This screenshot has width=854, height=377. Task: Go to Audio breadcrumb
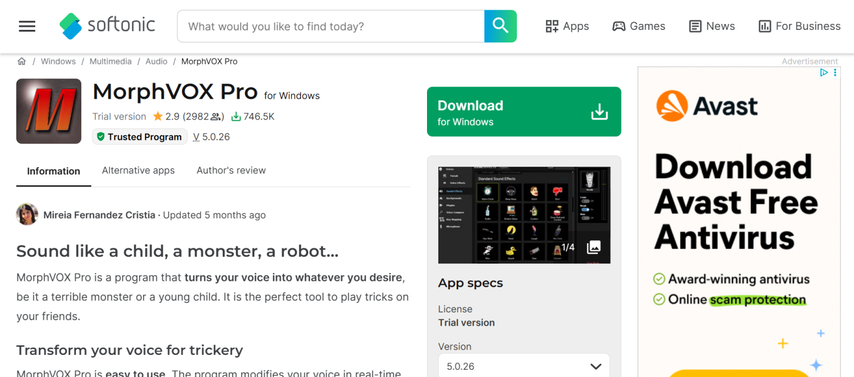coord(156,62)
